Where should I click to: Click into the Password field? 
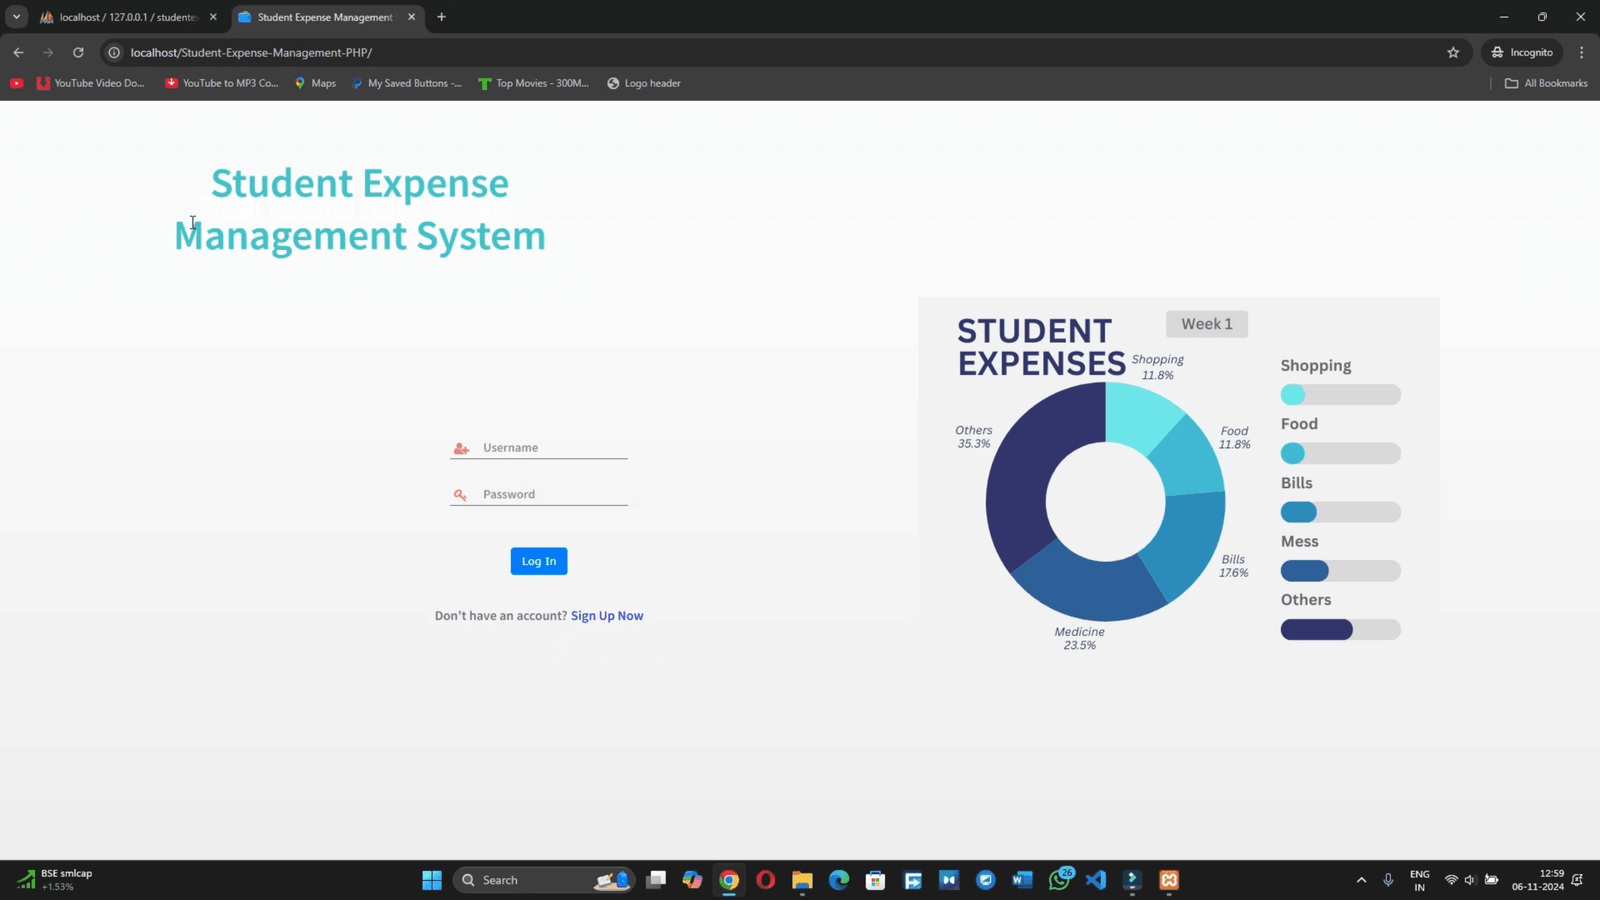553,494
